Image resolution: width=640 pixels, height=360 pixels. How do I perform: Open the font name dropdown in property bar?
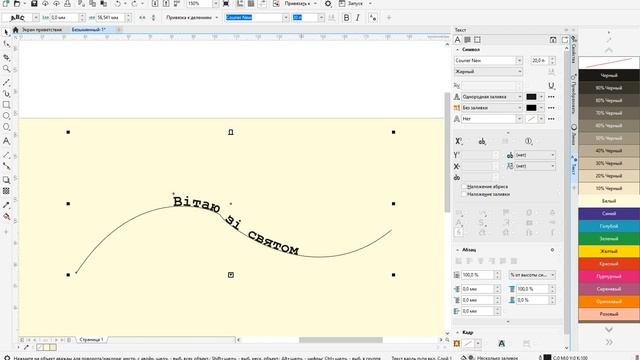(285, 18)
